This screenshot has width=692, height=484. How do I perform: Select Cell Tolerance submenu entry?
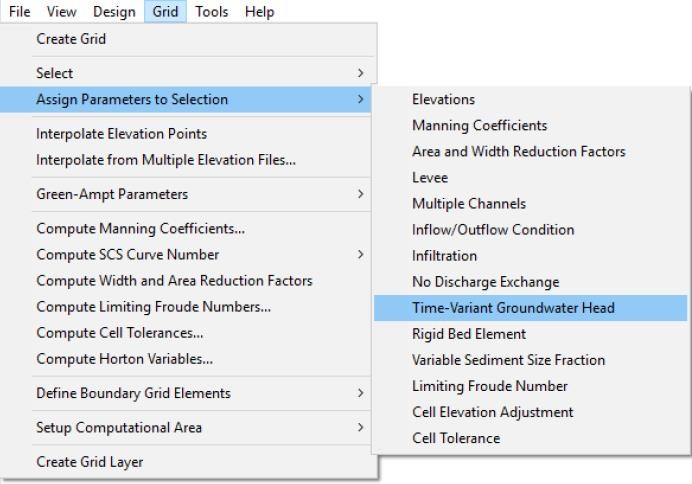click(x=455, y=438)
